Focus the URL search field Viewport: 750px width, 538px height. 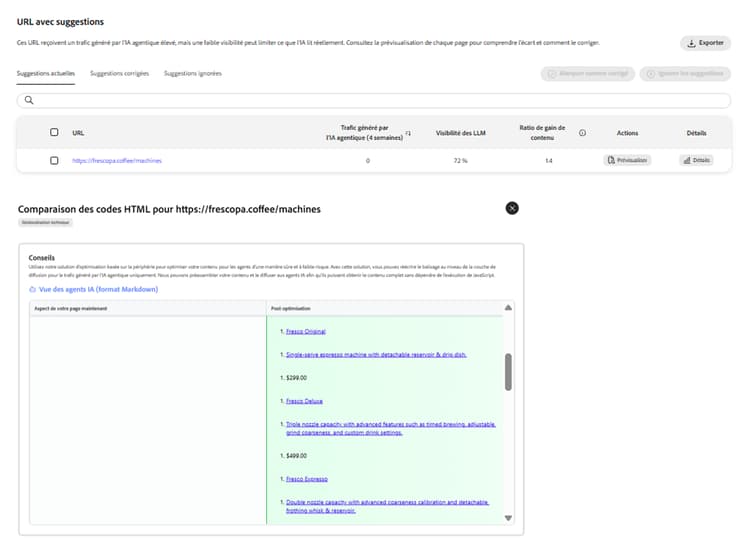pos(374,100)
